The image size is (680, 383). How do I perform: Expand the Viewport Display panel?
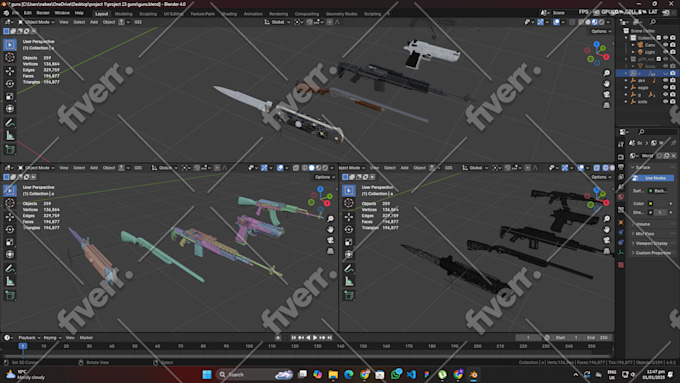pyautogui.click(x=652, y=243)
